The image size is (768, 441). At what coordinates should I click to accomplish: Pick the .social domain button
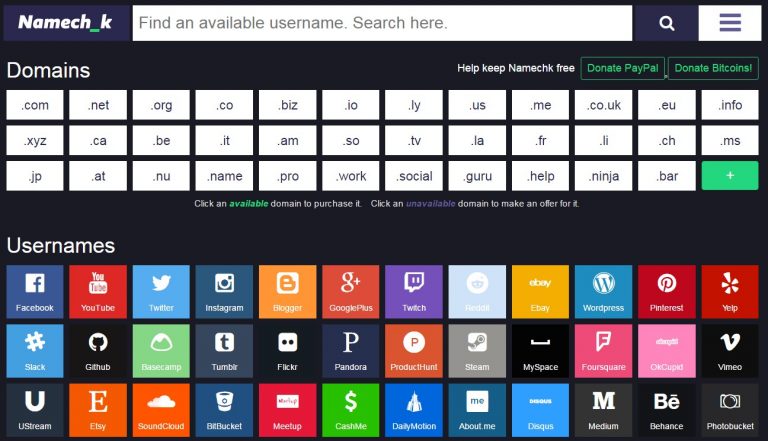tap(414, 175)
